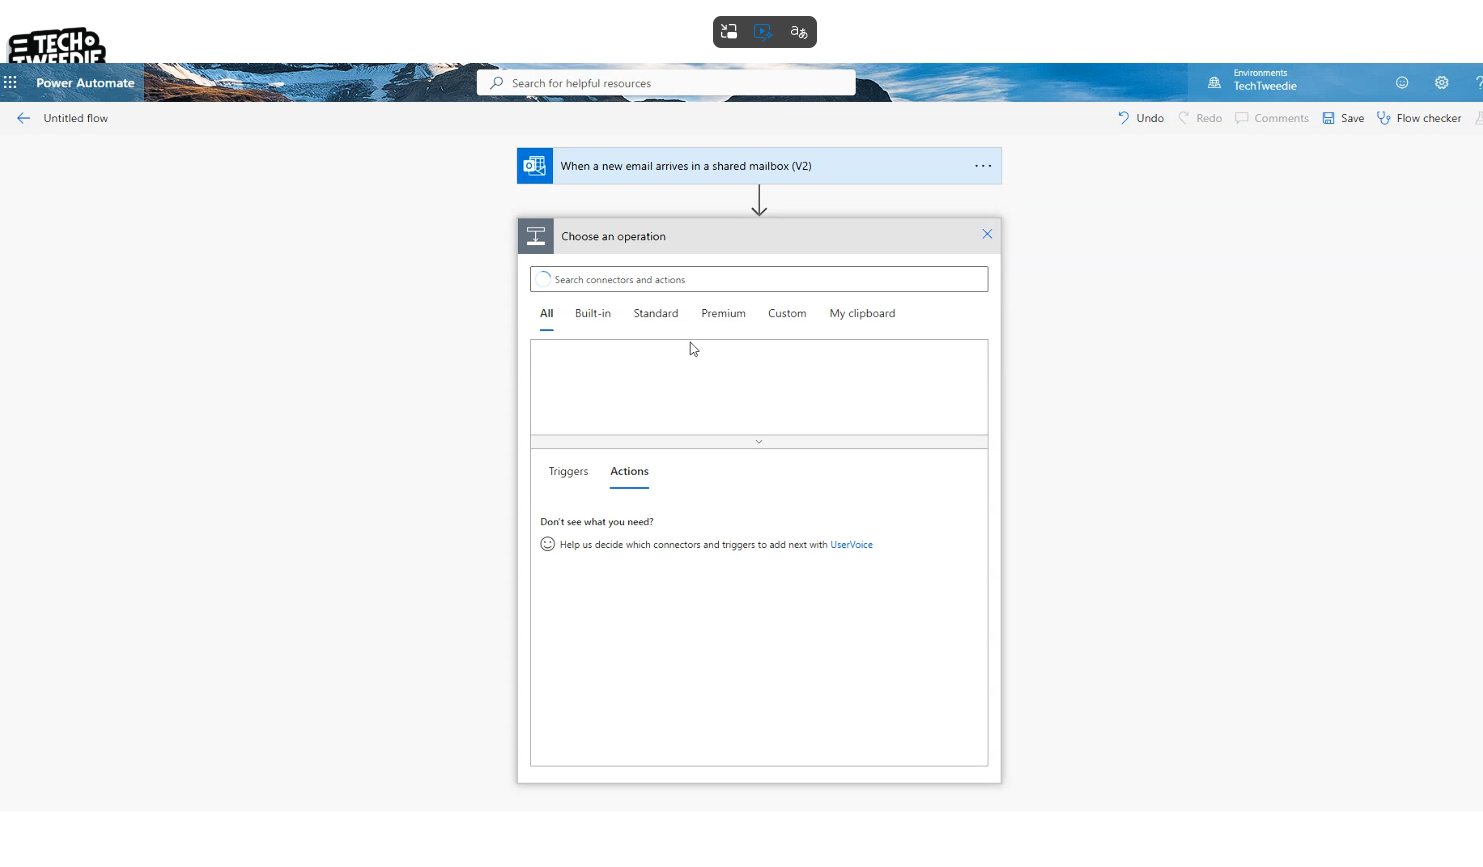Close the Choose an operation panel
1483x867 pixels.
coord(987,234)
